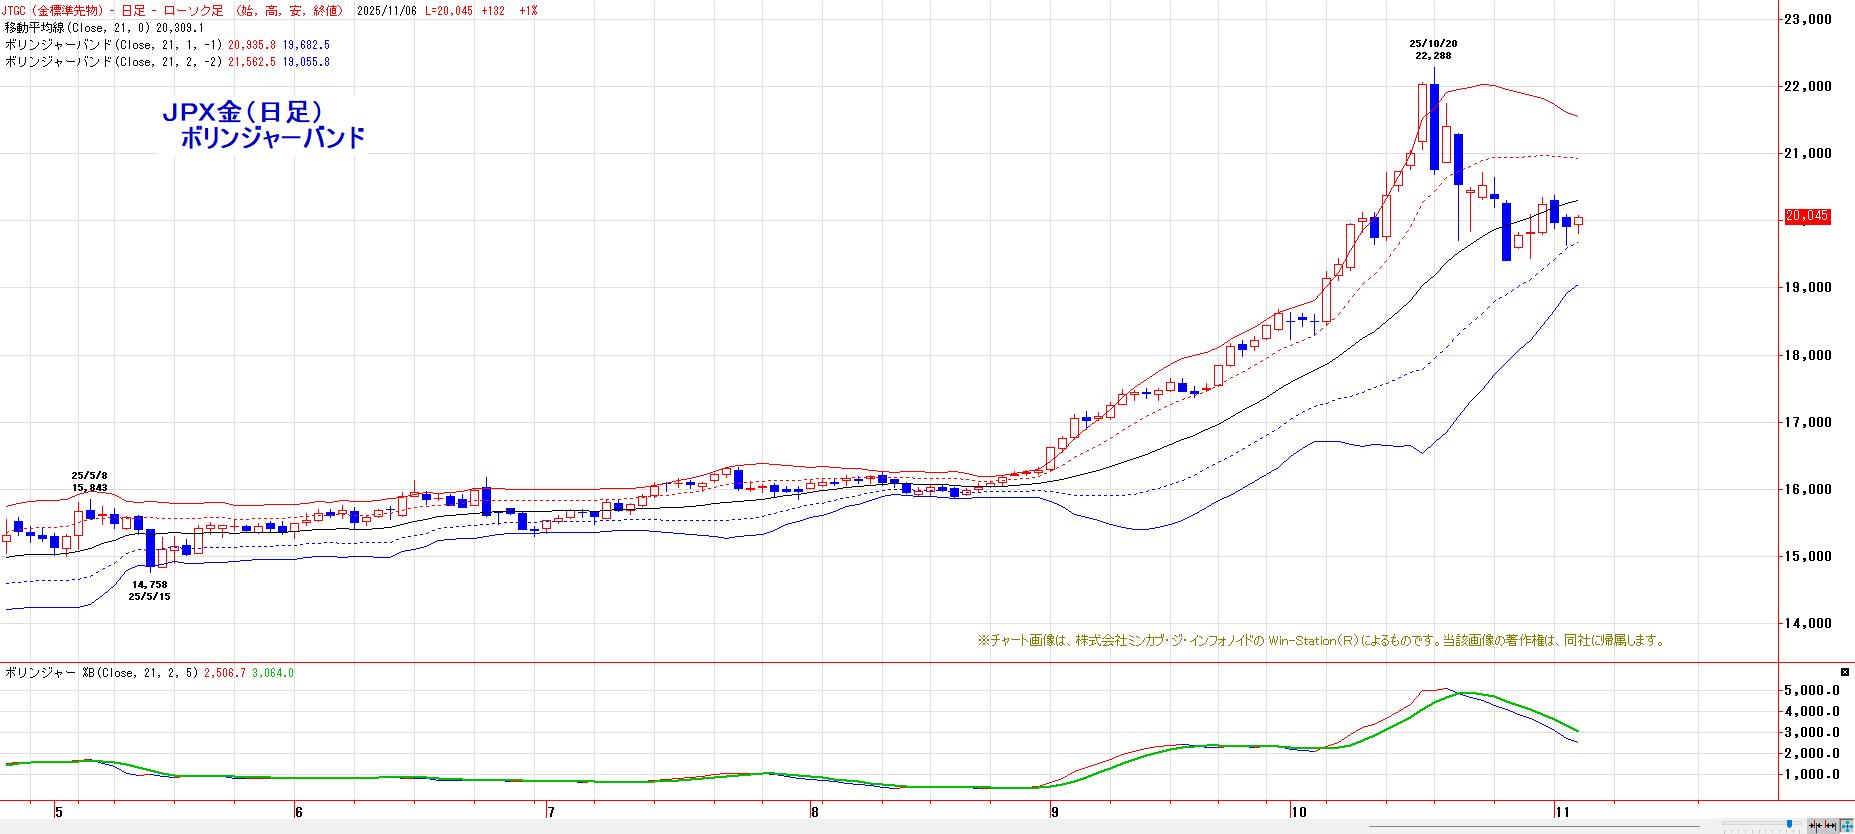Click the 19,000 price axis label

tap(1808, 287)
